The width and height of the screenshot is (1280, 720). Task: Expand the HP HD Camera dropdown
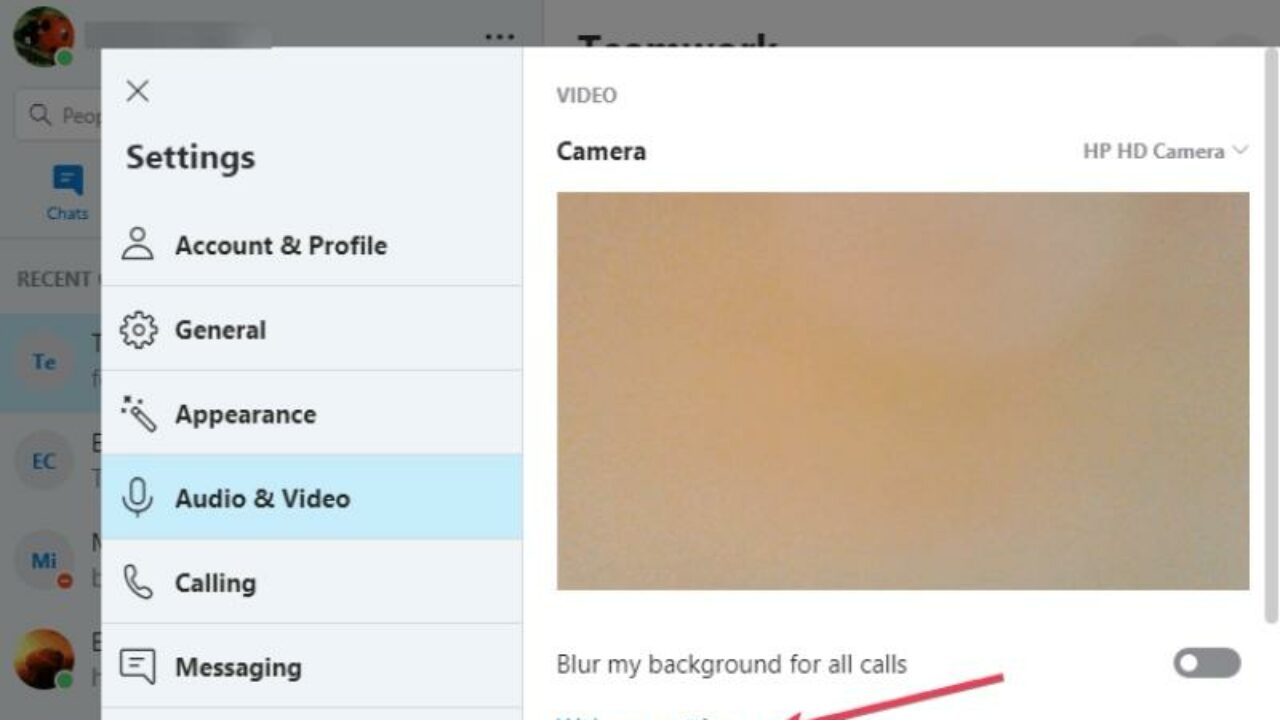(x=1165, y=151)
